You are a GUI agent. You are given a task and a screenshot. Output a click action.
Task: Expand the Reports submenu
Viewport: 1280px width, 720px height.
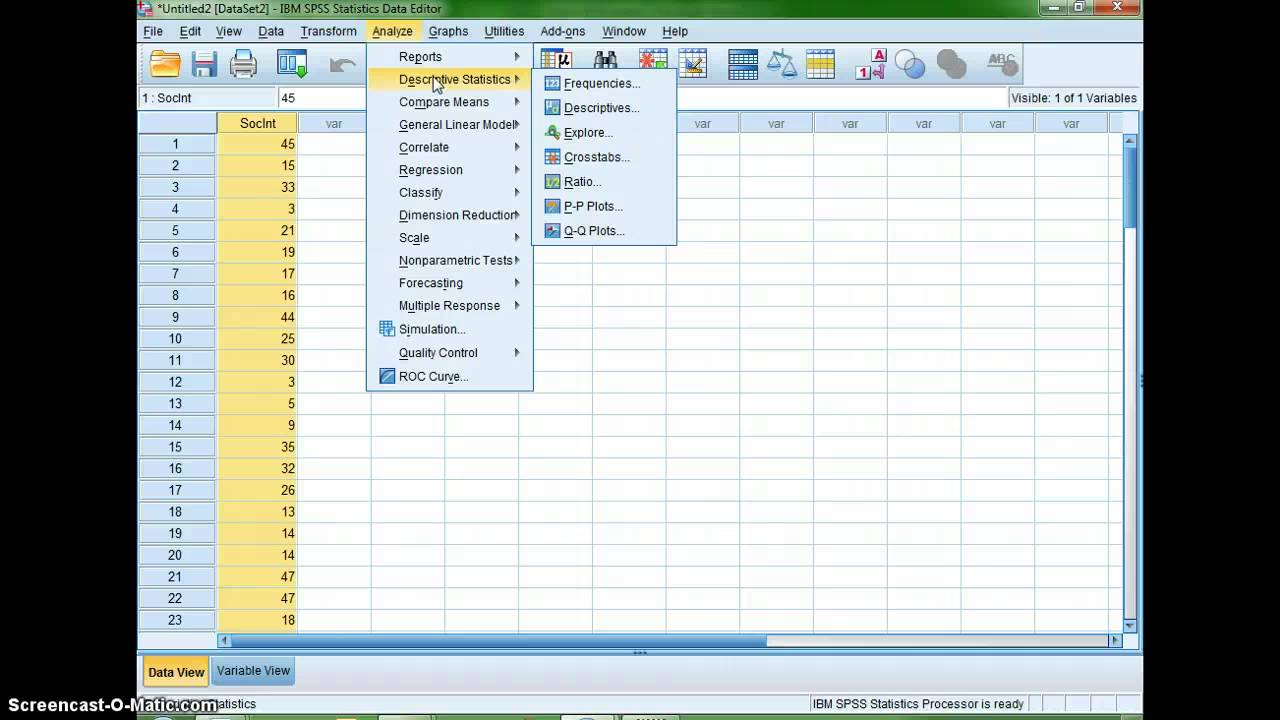pos(450,57)
